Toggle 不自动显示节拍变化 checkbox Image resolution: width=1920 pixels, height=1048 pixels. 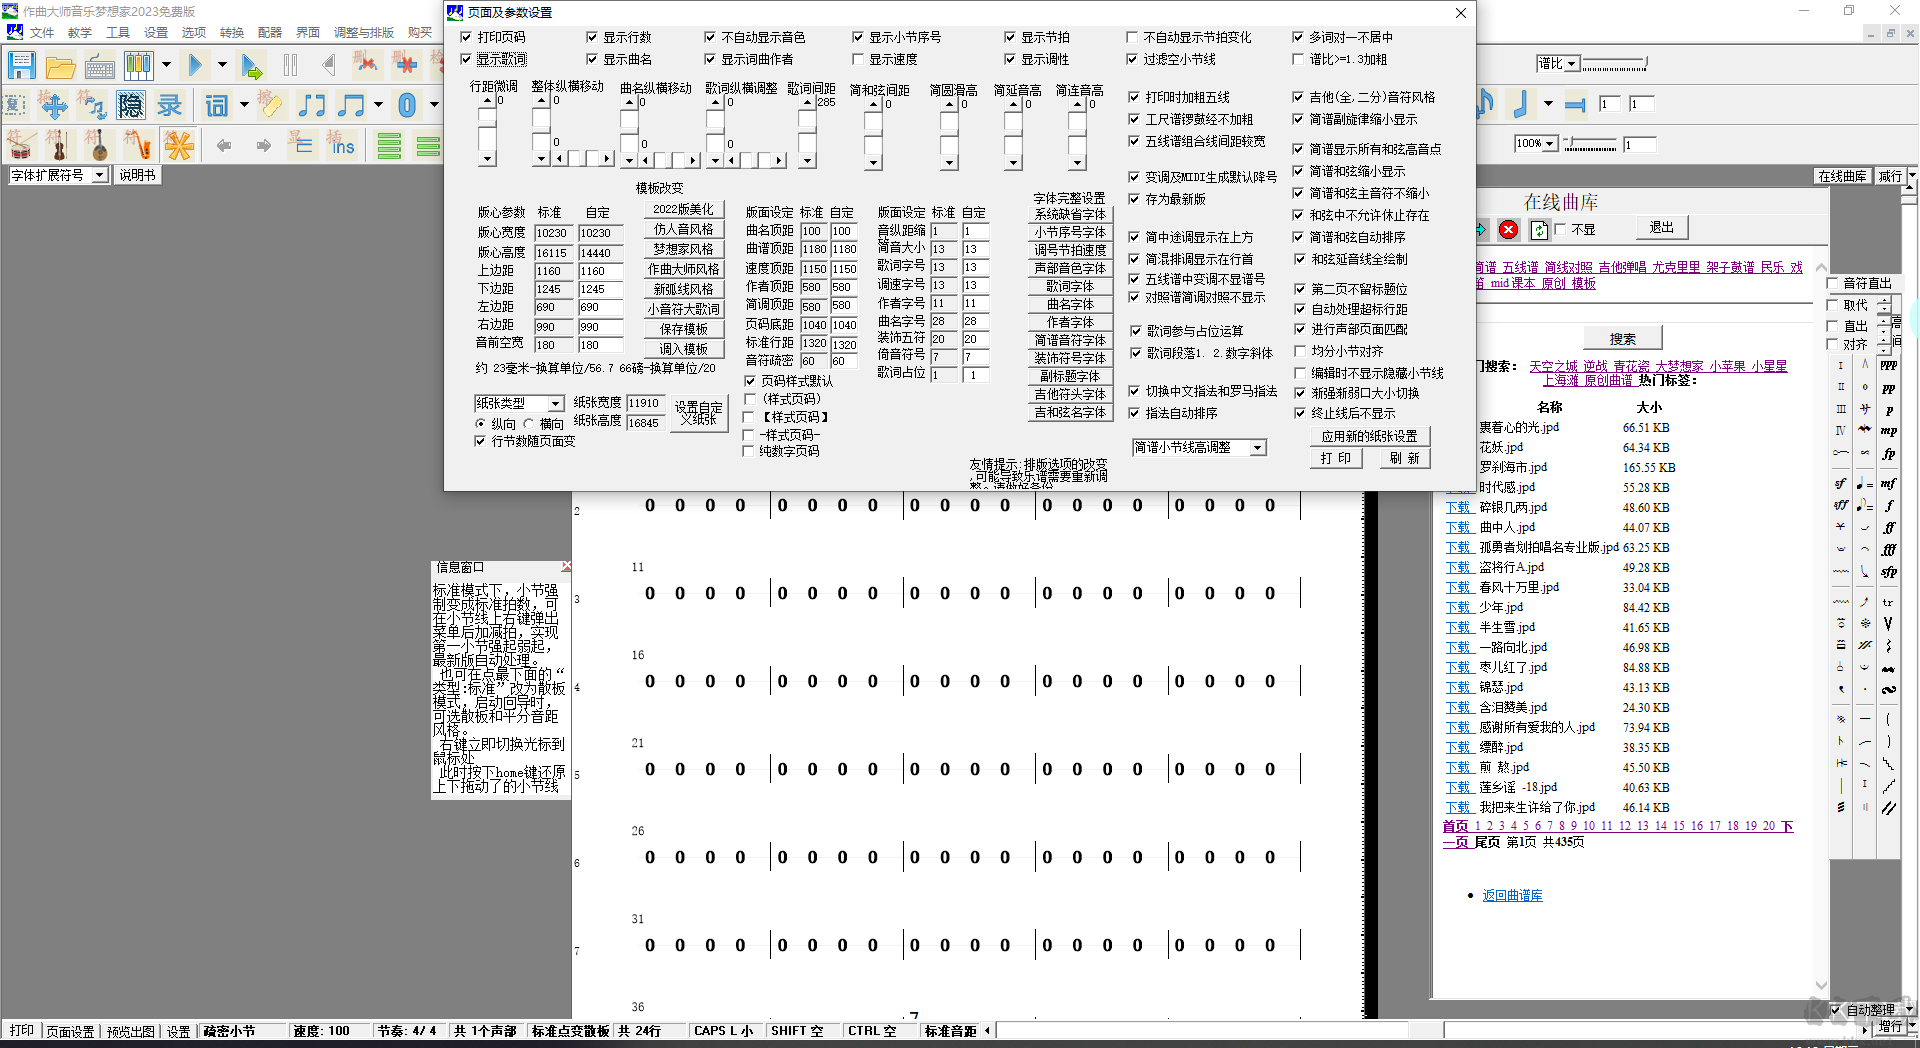[1132, 37]
